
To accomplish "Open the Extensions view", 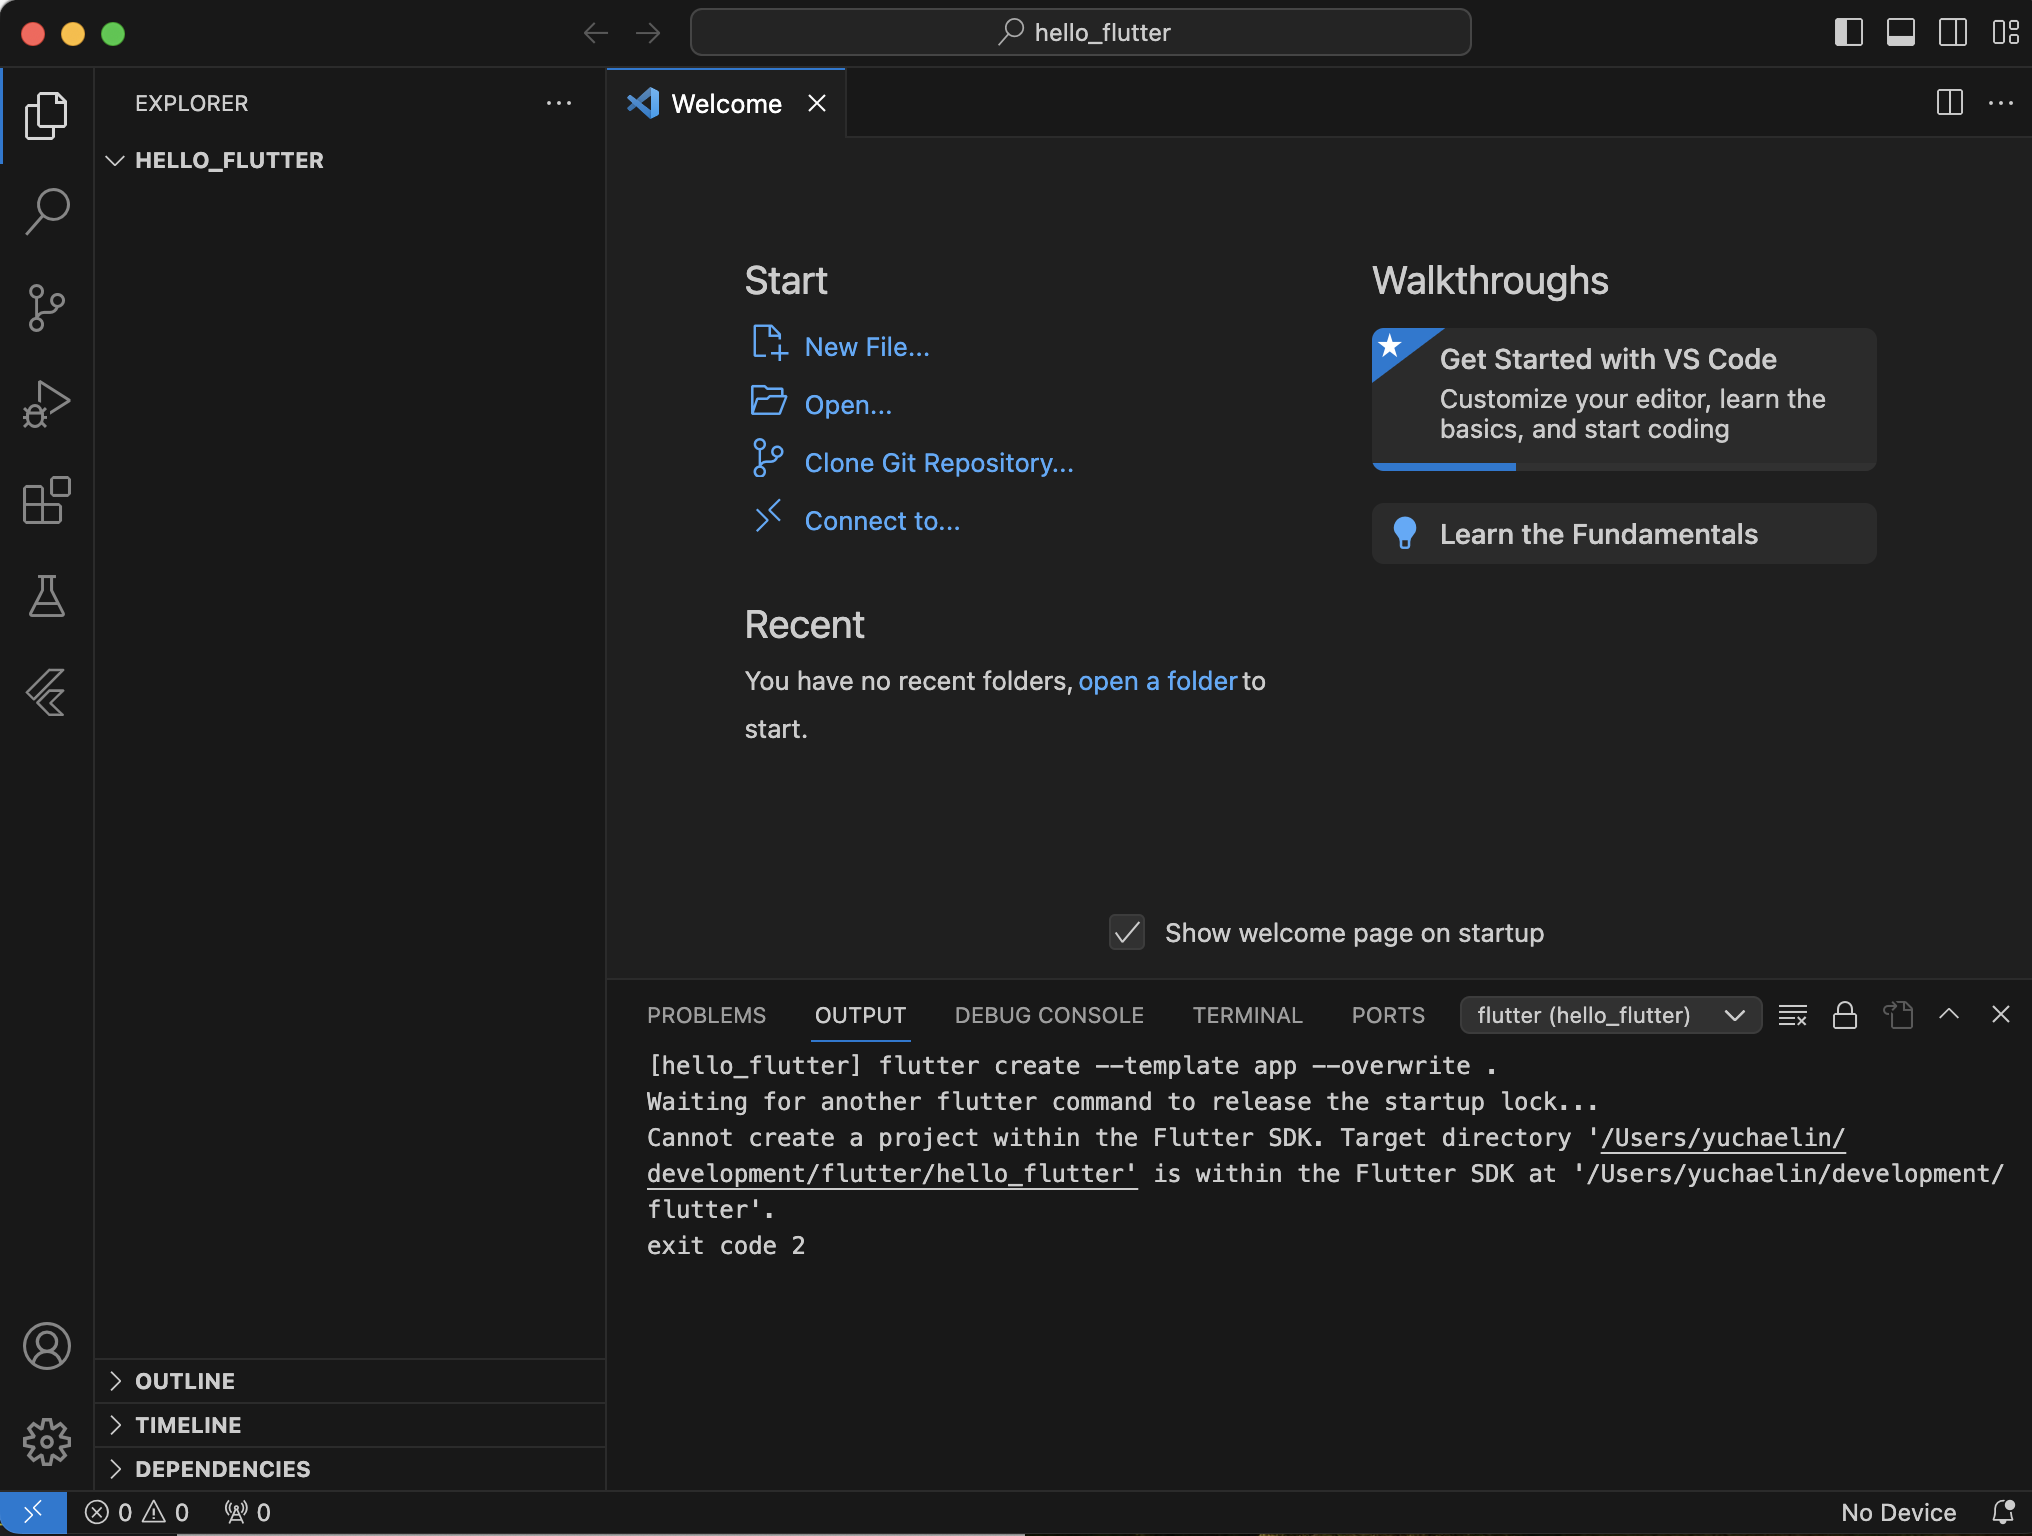I will (46, 499).
